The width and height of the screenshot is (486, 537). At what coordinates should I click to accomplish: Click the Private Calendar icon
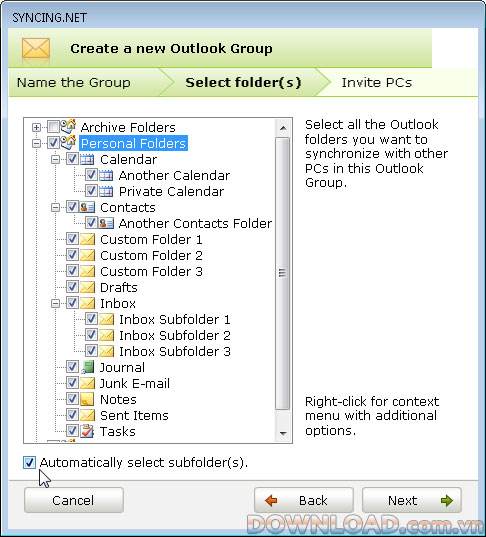tap(106, 191)
